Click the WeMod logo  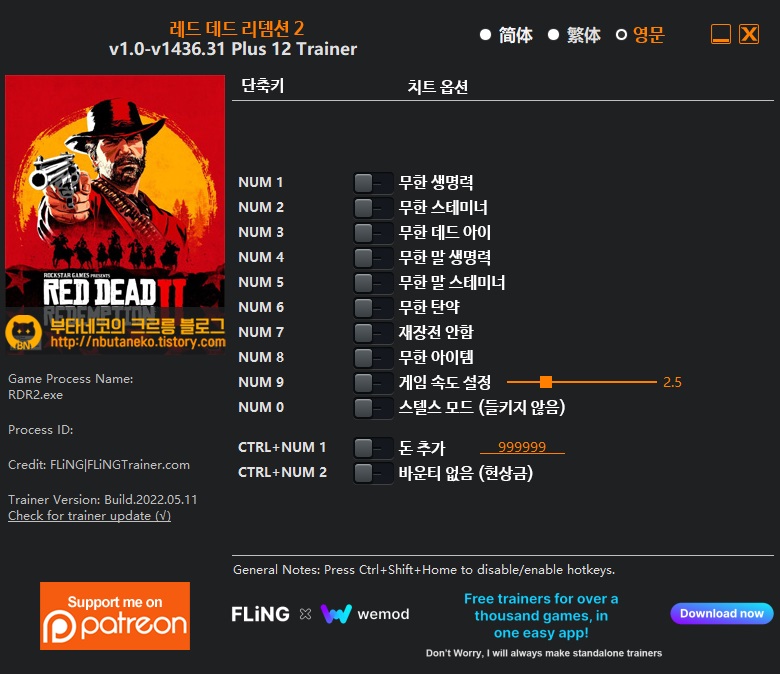365,614
